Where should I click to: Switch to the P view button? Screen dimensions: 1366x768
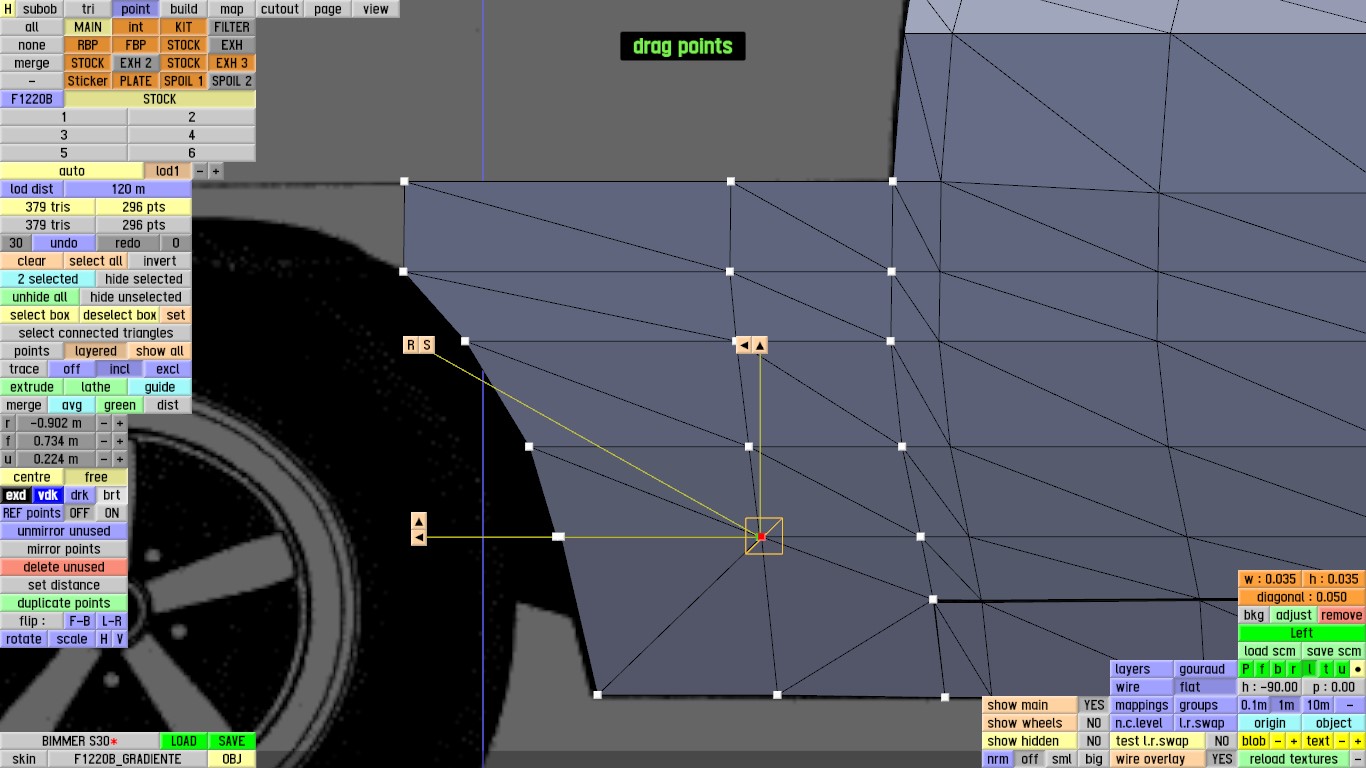[x=1247, y=669]
